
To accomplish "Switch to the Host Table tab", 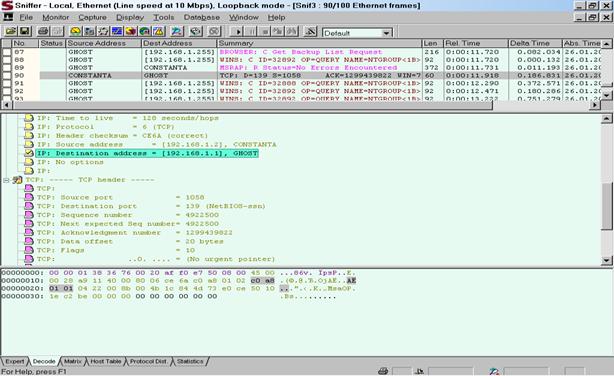I will 106,362.
